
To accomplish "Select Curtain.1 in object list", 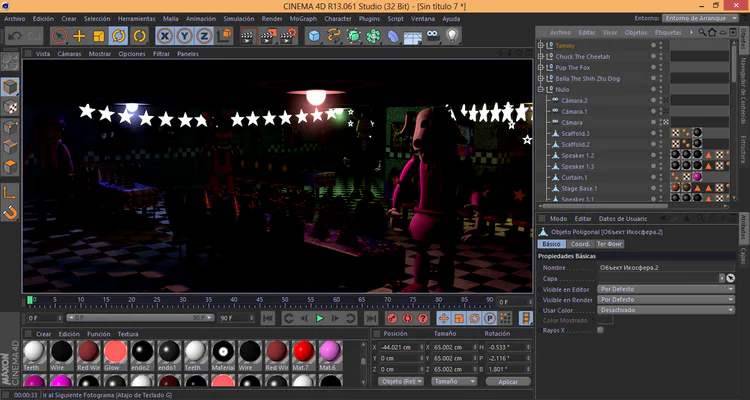I will click(574, 178).
